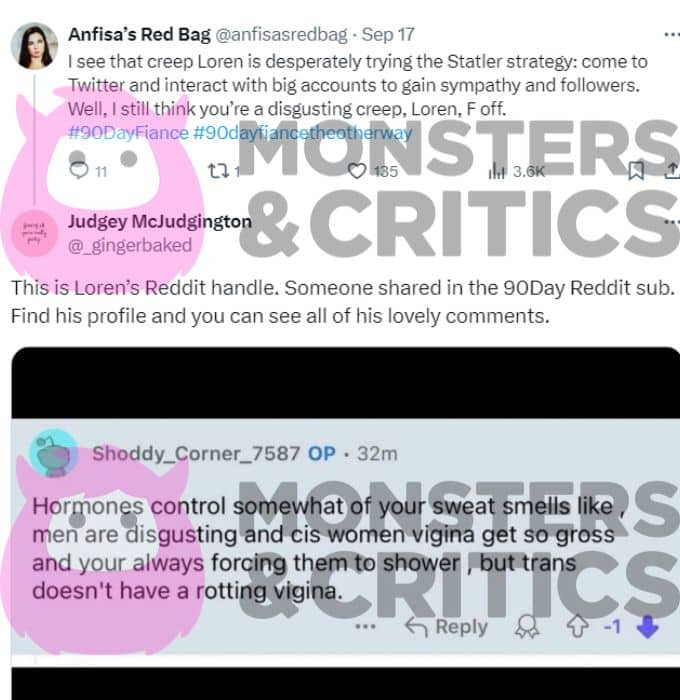The height and width of the screenshot is (700, 680).
Task: Open Judgey McJudgington's pink avatar
Action: (34, 233)
